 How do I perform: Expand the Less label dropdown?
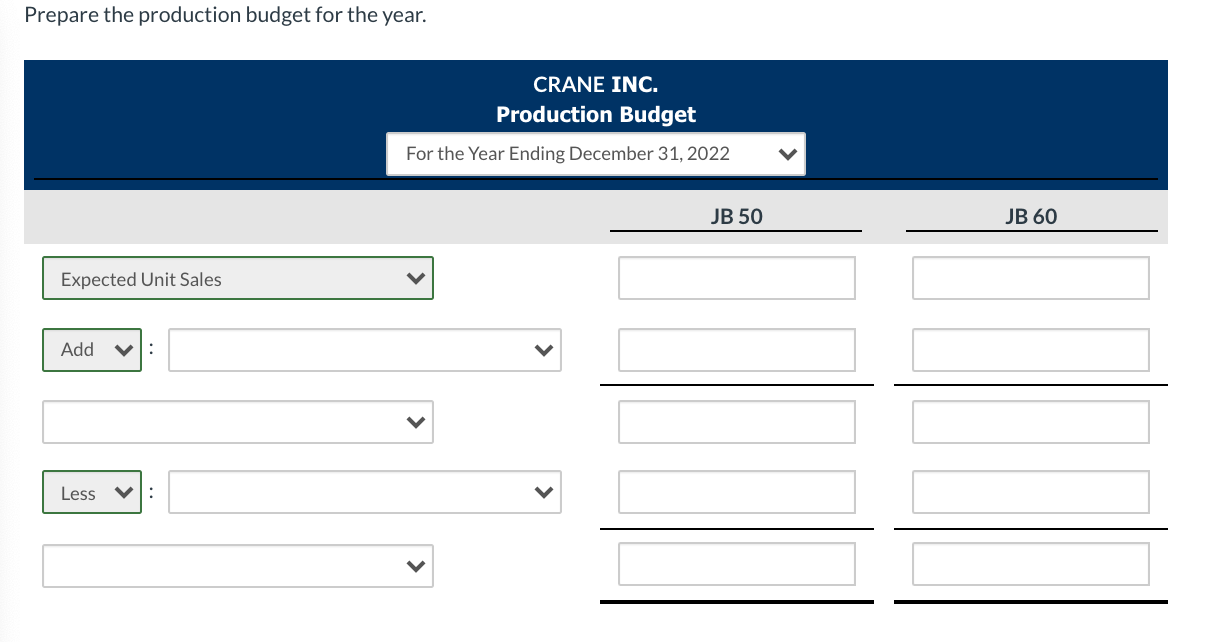(x=91, y=492)
